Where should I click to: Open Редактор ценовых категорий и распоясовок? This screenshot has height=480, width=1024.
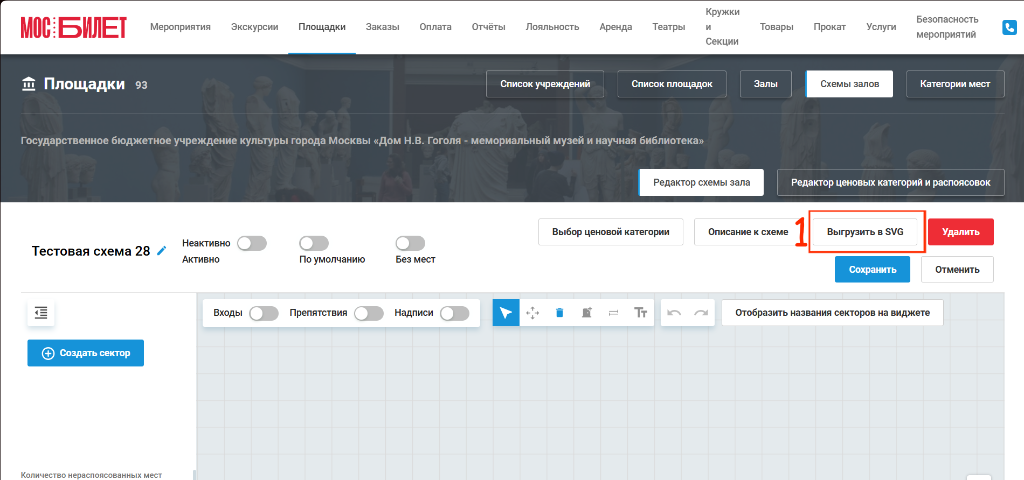[x=891, y=183]
